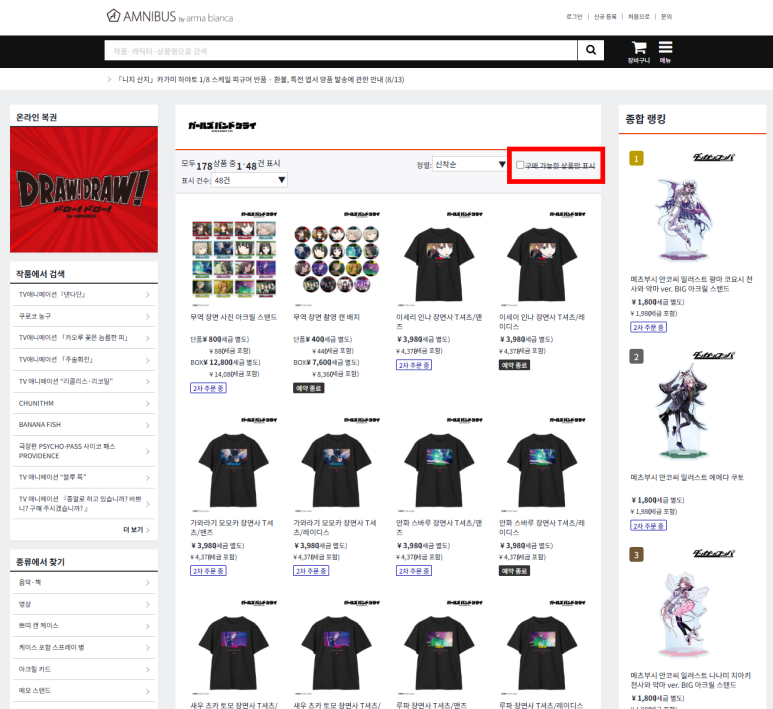Click the chevron next to PSYCHO-PASS PROVIDENCE
The height and width of the screenshot is (709, 773).
147,451
